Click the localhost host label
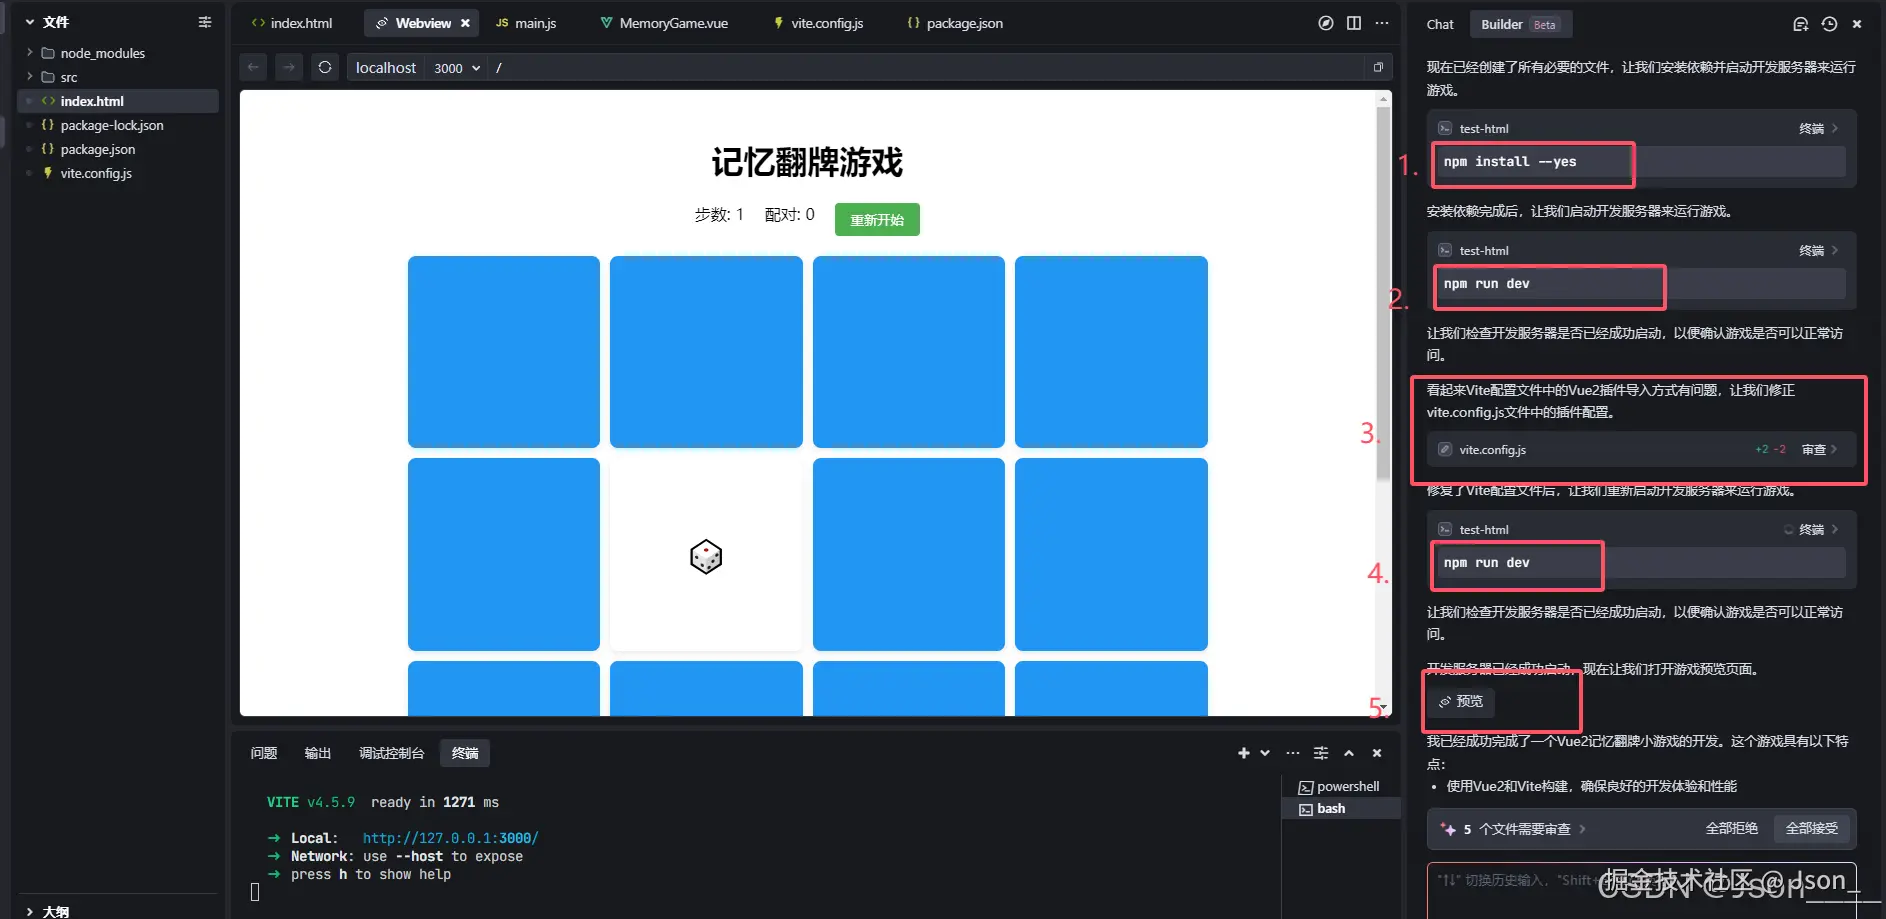 [x=386, y=68]
